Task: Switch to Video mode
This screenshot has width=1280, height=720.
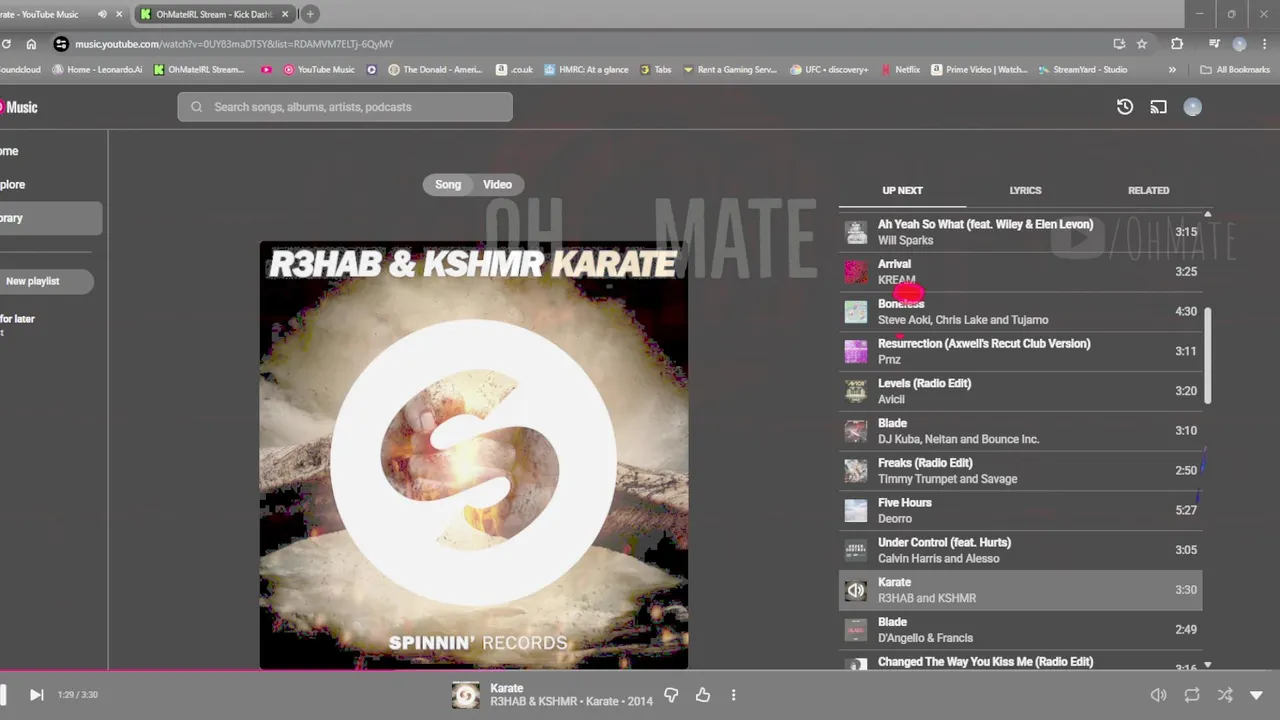Action: pos(497,184)
